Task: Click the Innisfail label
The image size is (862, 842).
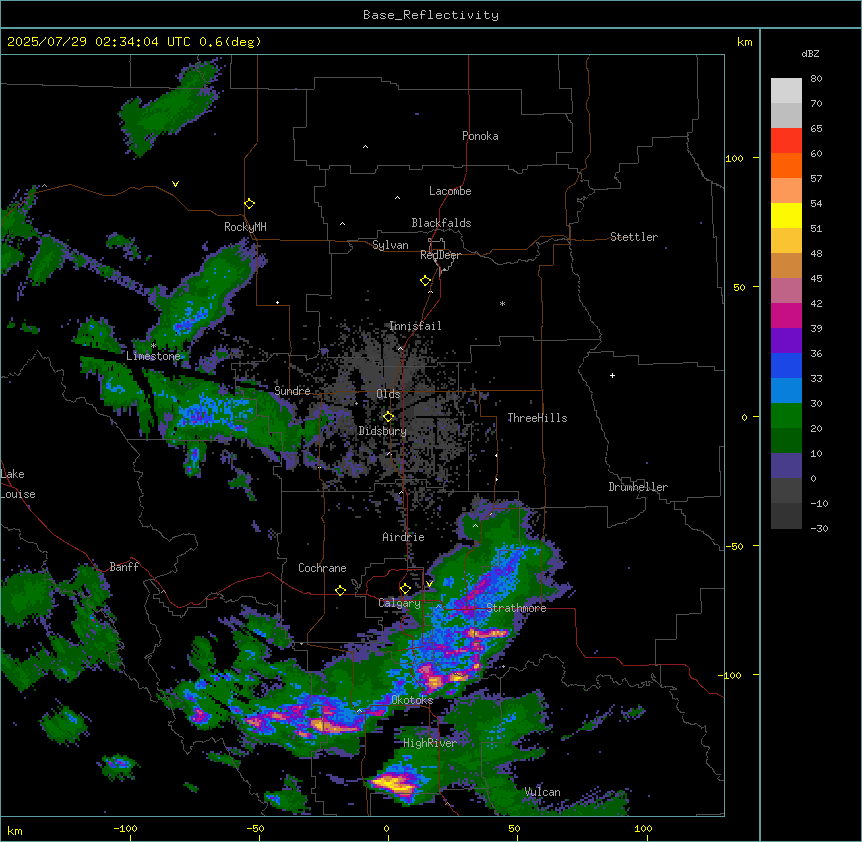Action: click(415, 326)
